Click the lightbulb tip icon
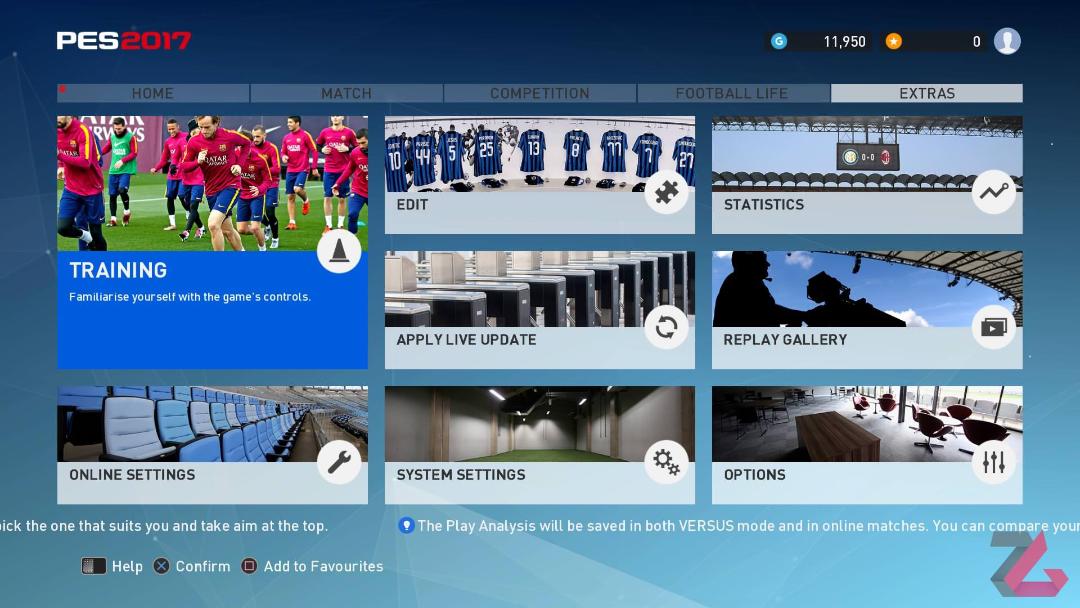Image resolution: width=1080 pixels, height=608 pixels. (406, 526)
